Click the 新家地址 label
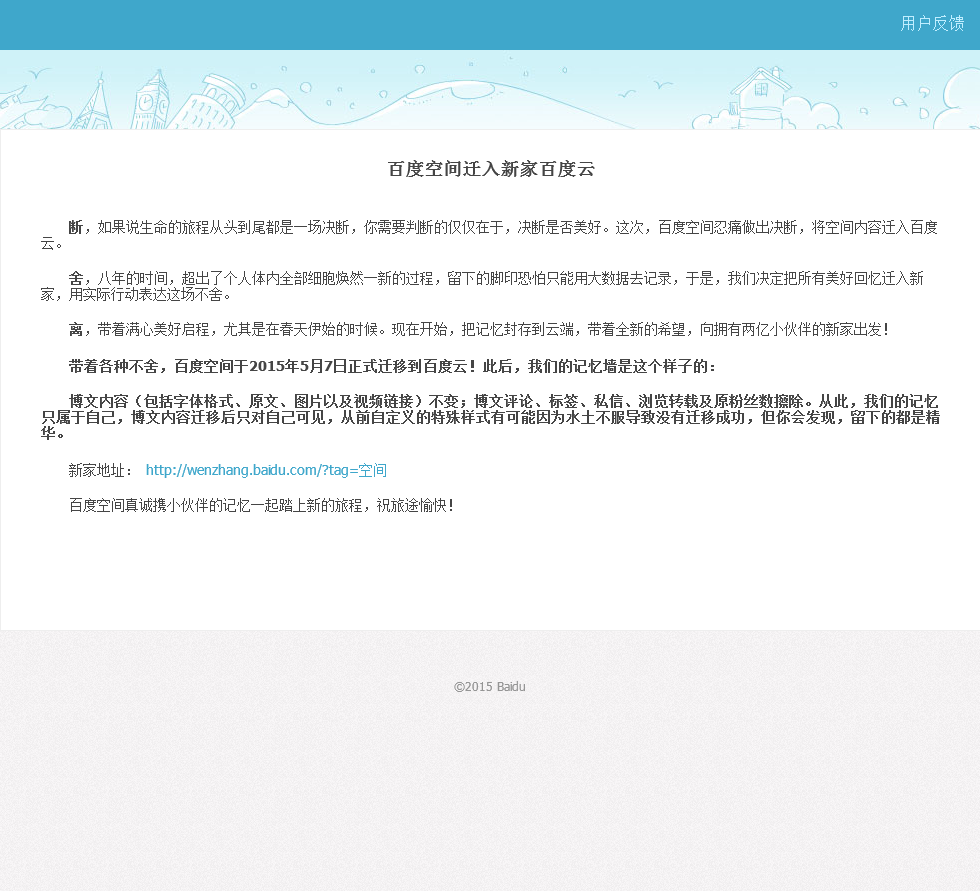980x891 pixels. [x=101, y=470]
